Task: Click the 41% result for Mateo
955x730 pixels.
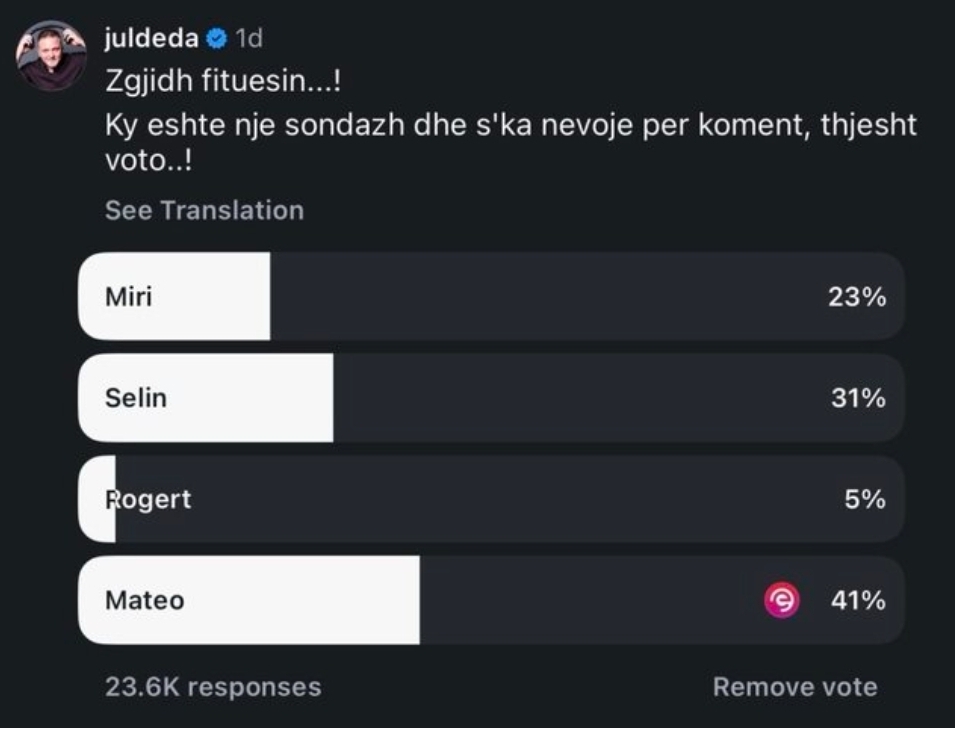Action: [x=858, y=601]
